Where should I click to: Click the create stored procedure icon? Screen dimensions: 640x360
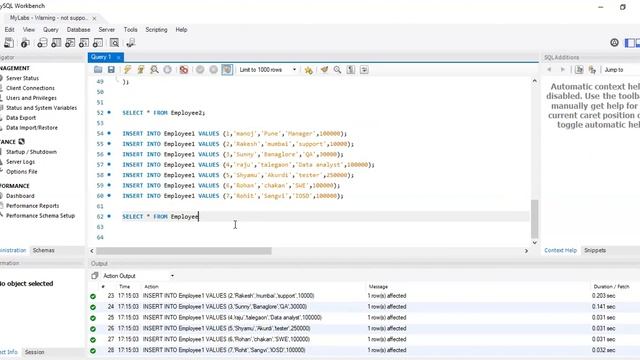84,43
